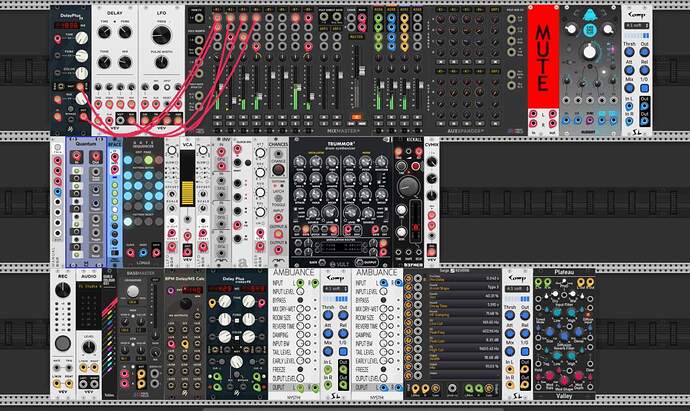Open ratio dropdown on top-row Comp module
The height and width of the screenshot is (411, 690).
pos(637,26)
